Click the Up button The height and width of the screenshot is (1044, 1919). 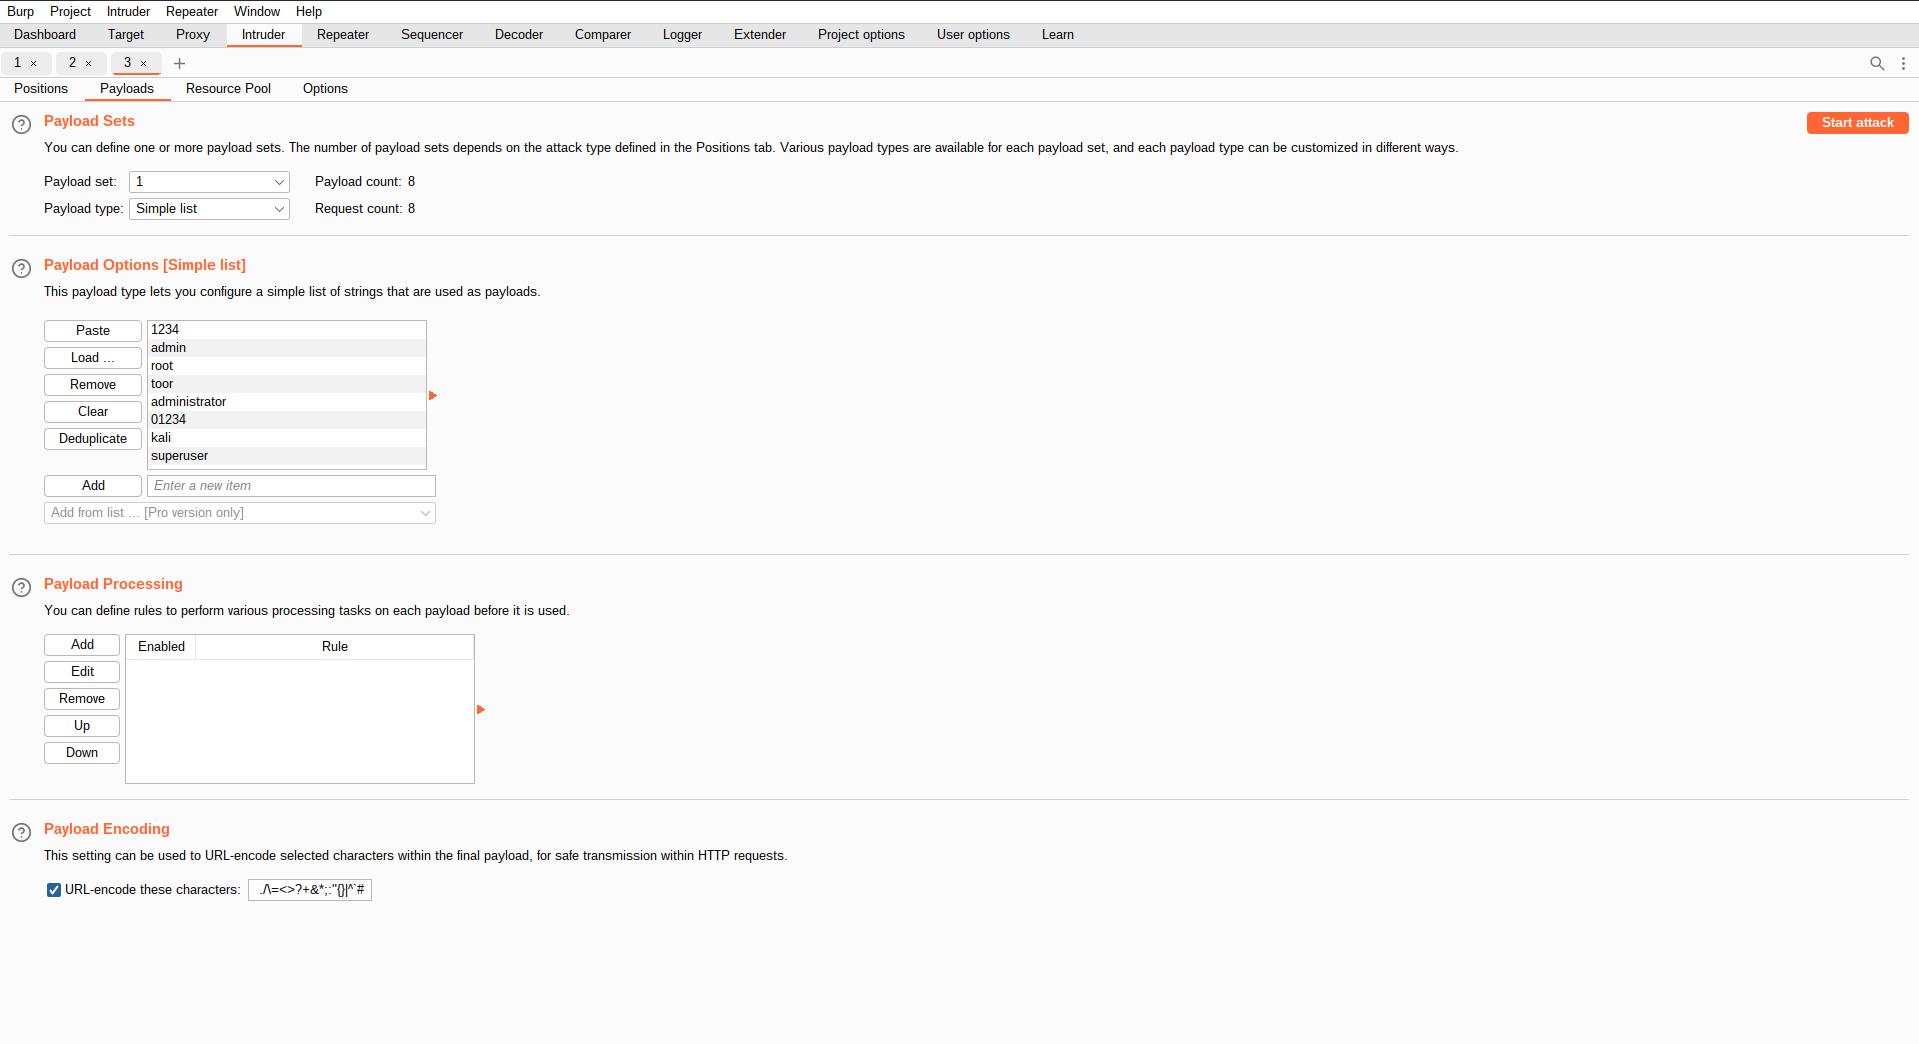coord(82,726)
